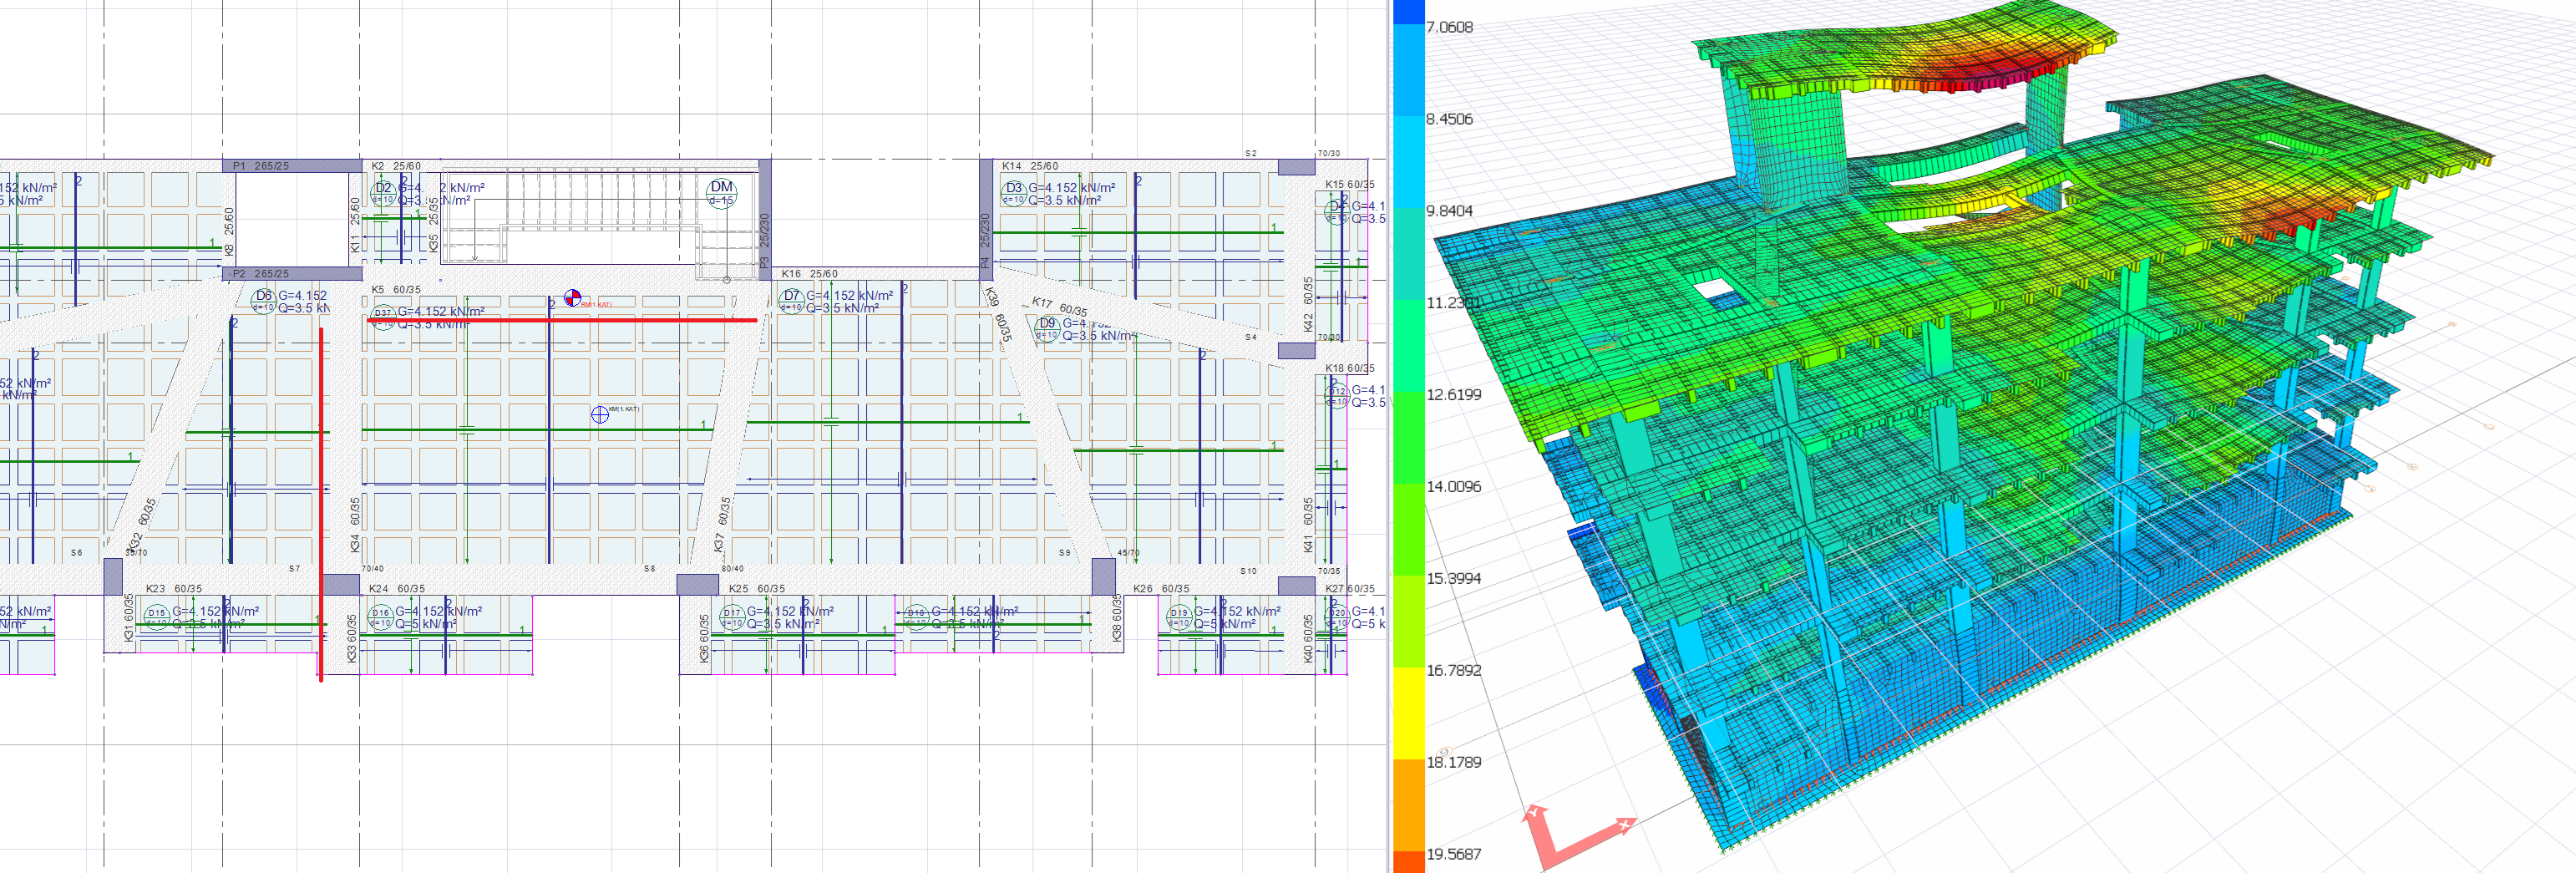
Task: Select the D7 slab label circle
Action: pyautogui.click(x=791, y=298)
